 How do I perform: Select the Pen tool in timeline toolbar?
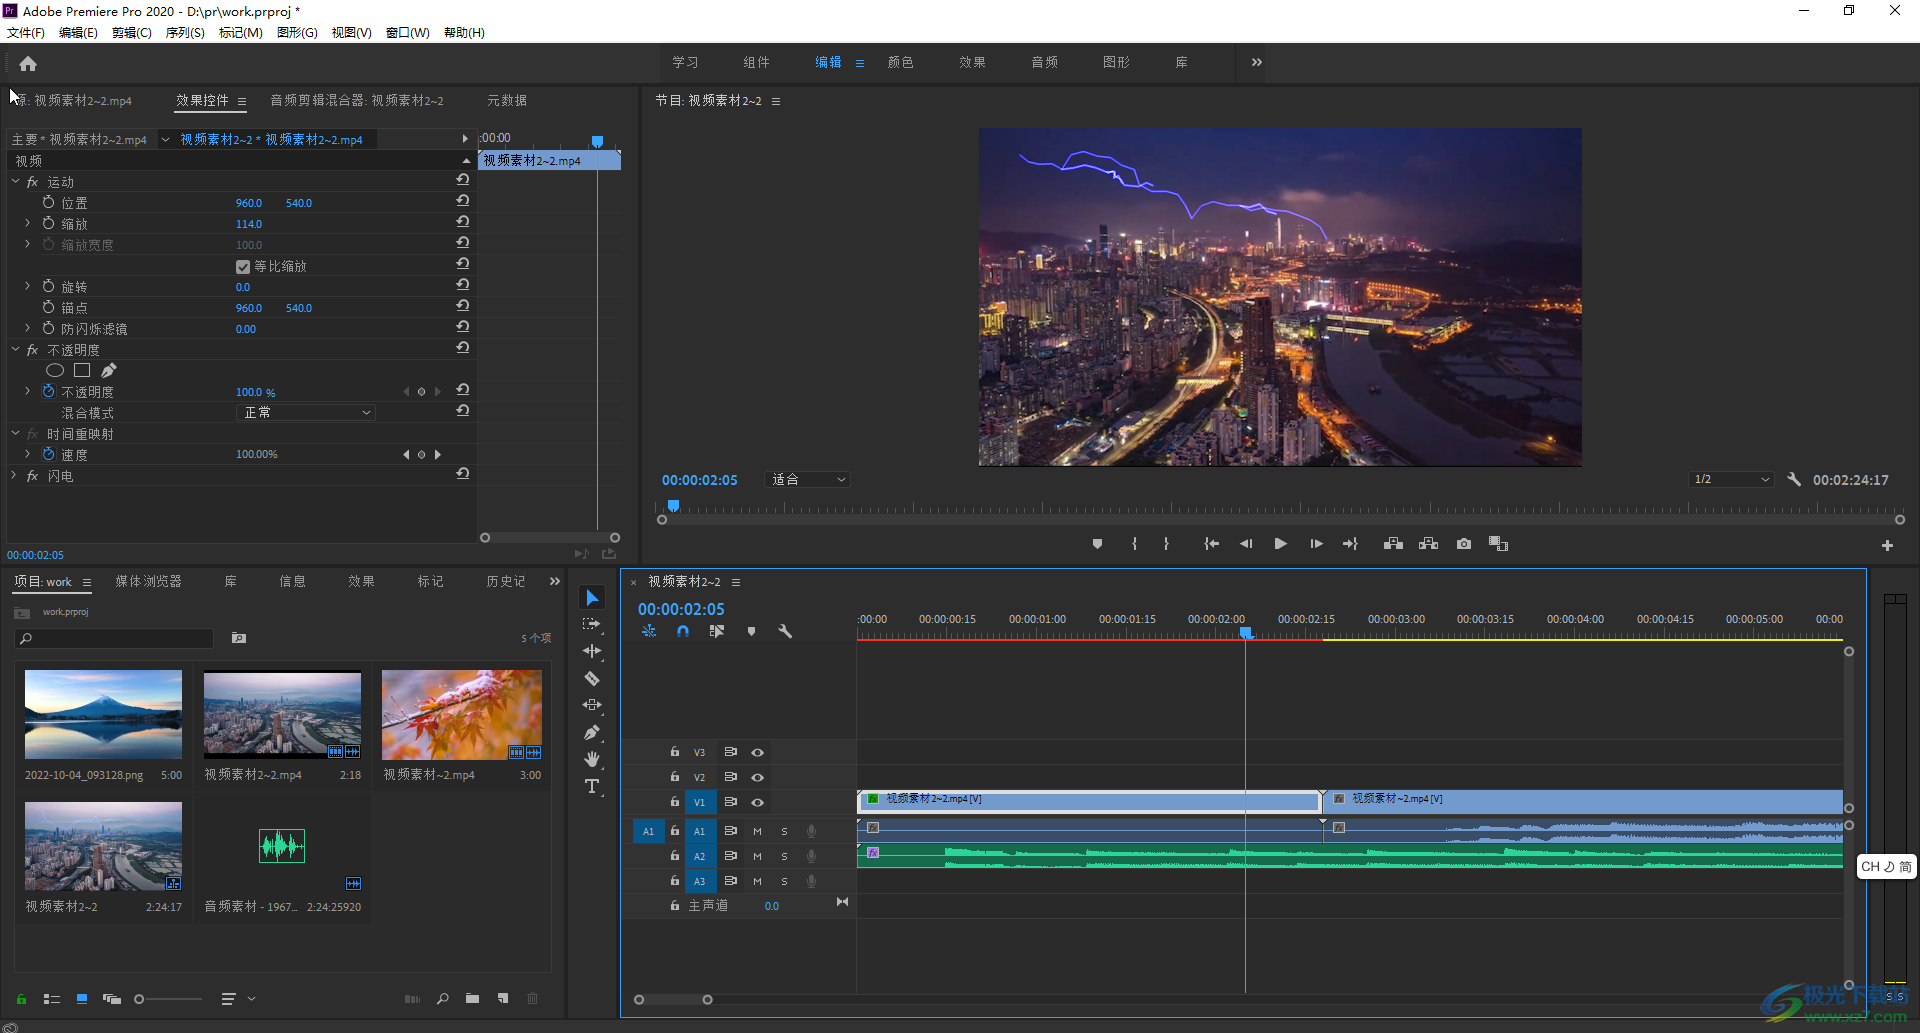tap(592, 732)
